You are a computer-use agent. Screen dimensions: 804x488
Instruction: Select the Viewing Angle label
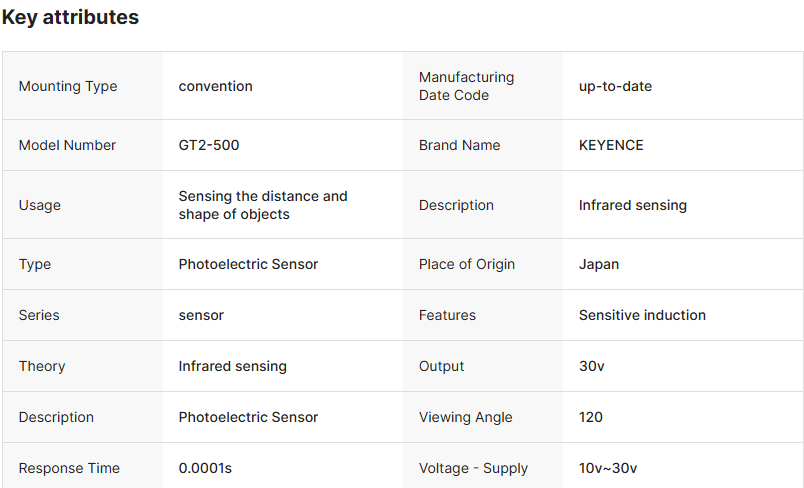(465, 417)
